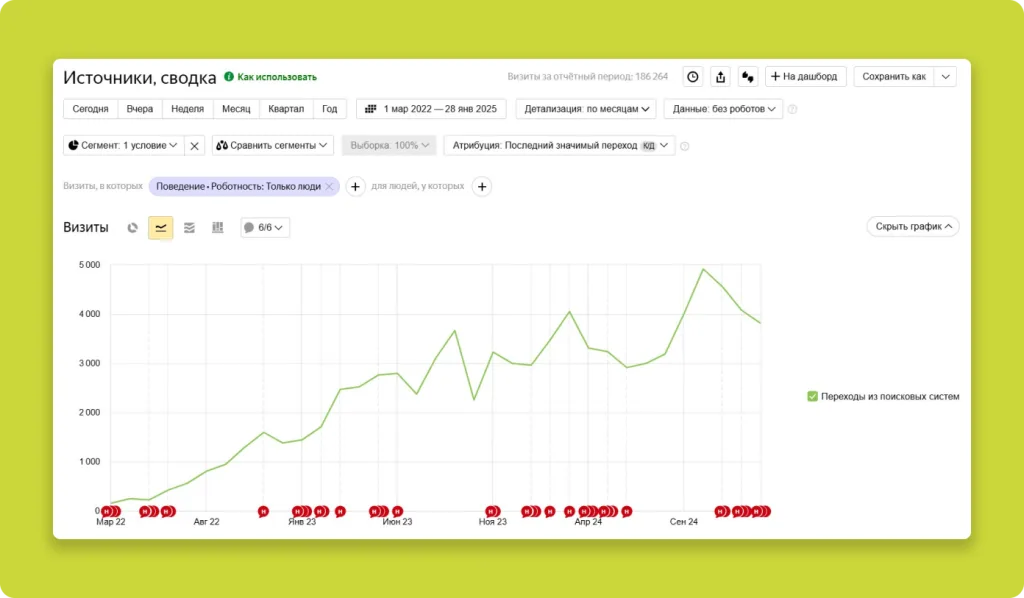Select the line chart view icon

coord(161,228)
